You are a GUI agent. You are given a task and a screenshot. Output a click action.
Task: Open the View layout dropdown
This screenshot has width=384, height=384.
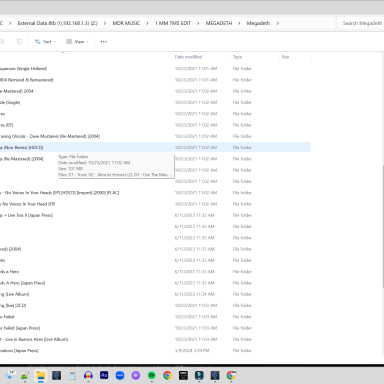click(x=77, y=42)
